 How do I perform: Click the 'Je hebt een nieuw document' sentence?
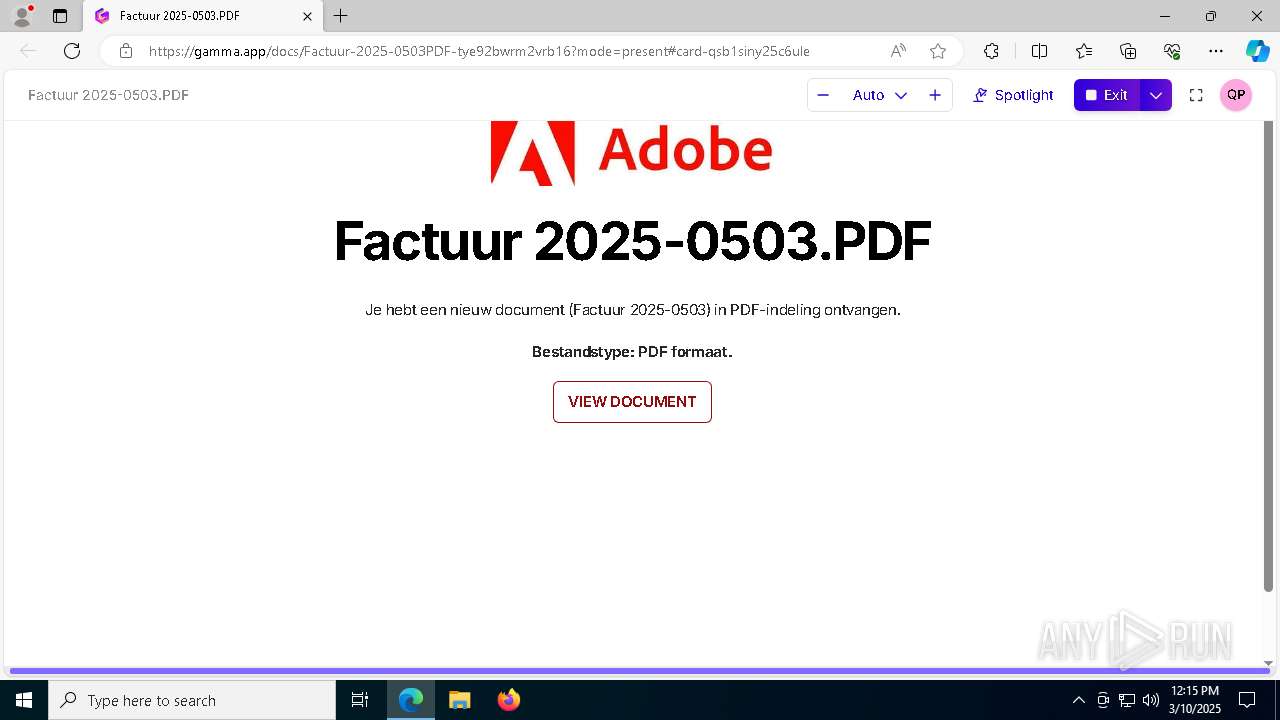[x=633, y=310]
